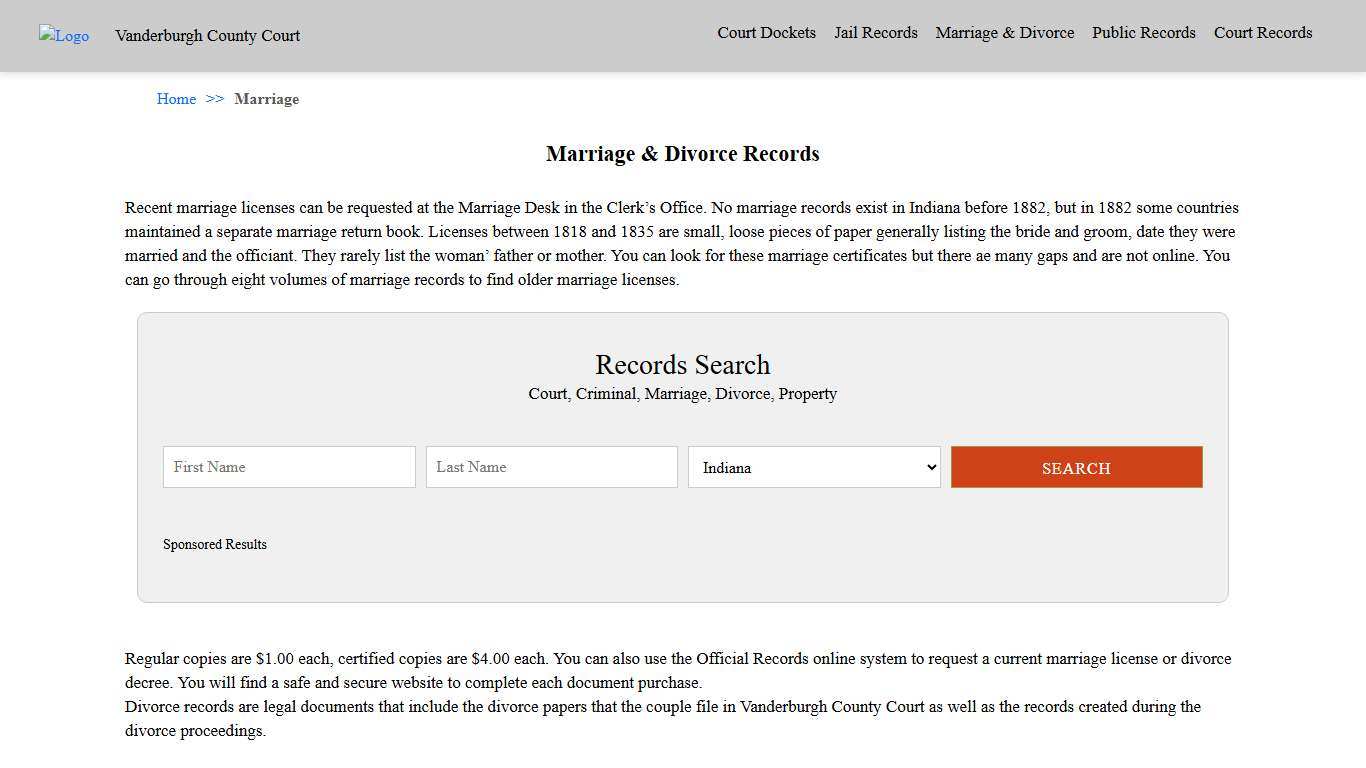Viewport: 1366px width, 768px height.
Task: Open the Court Records navigation item
Action: pos(1262,32)
